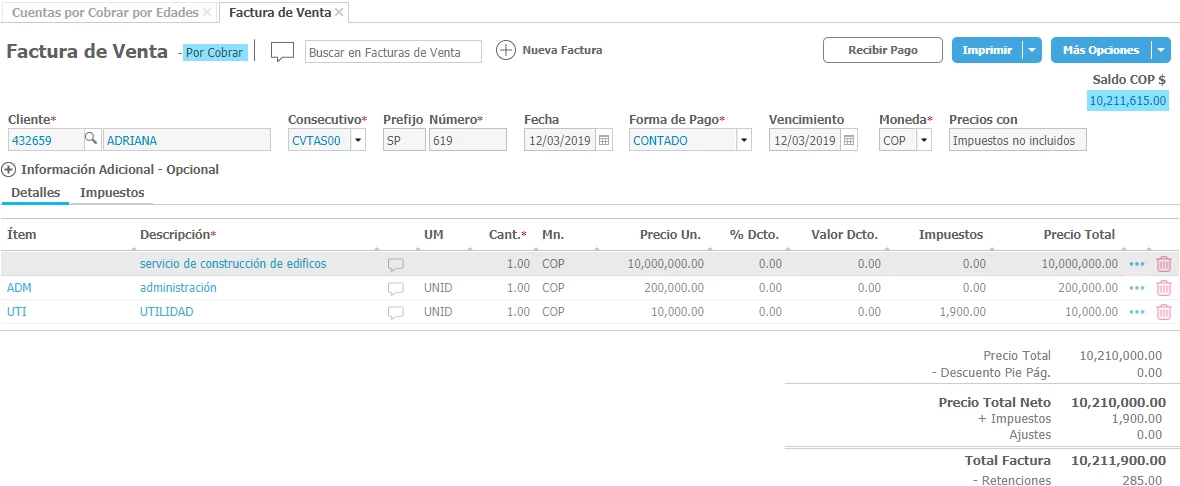
Task: Click the plus icon for Nueva Factura
Action: tap(506, 50)
